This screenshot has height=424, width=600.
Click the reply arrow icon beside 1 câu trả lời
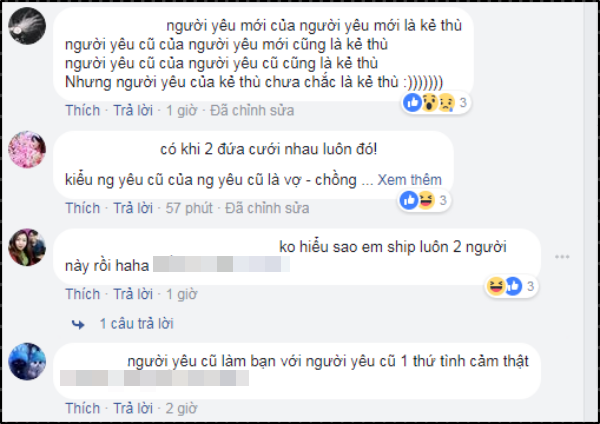click(78, 325)
